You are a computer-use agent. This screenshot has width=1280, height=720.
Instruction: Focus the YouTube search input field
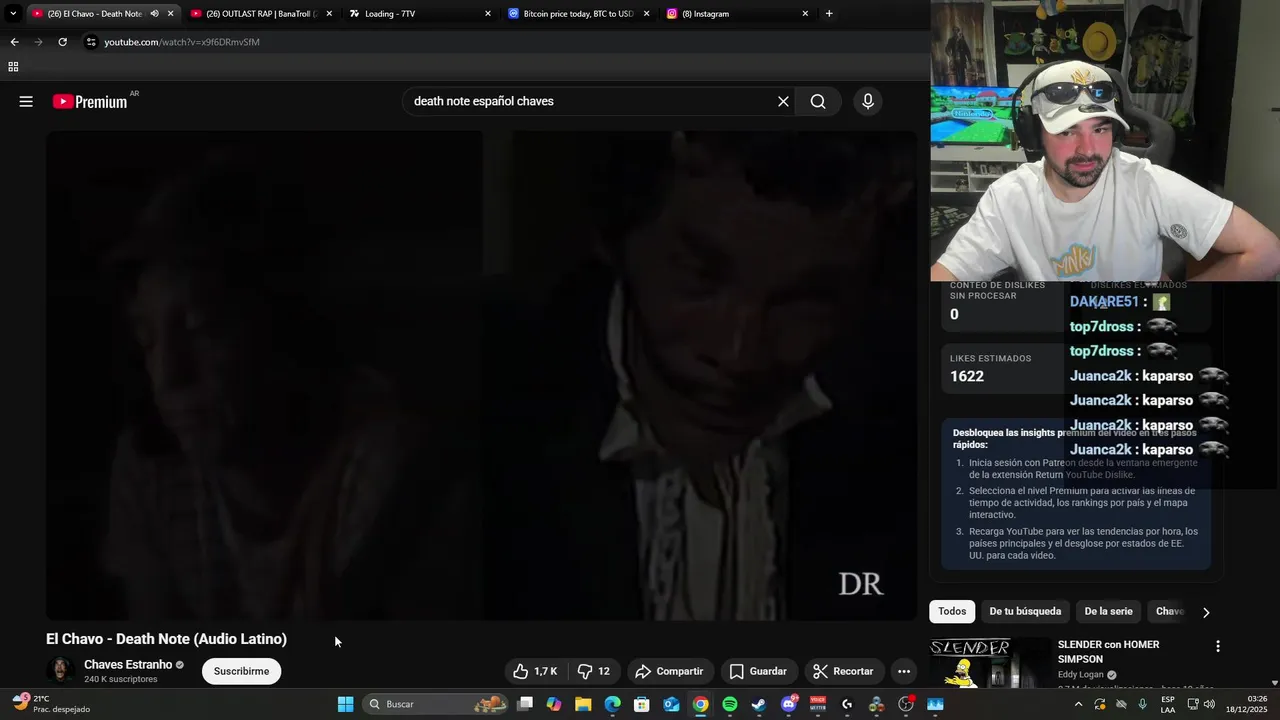click(590, 101)
